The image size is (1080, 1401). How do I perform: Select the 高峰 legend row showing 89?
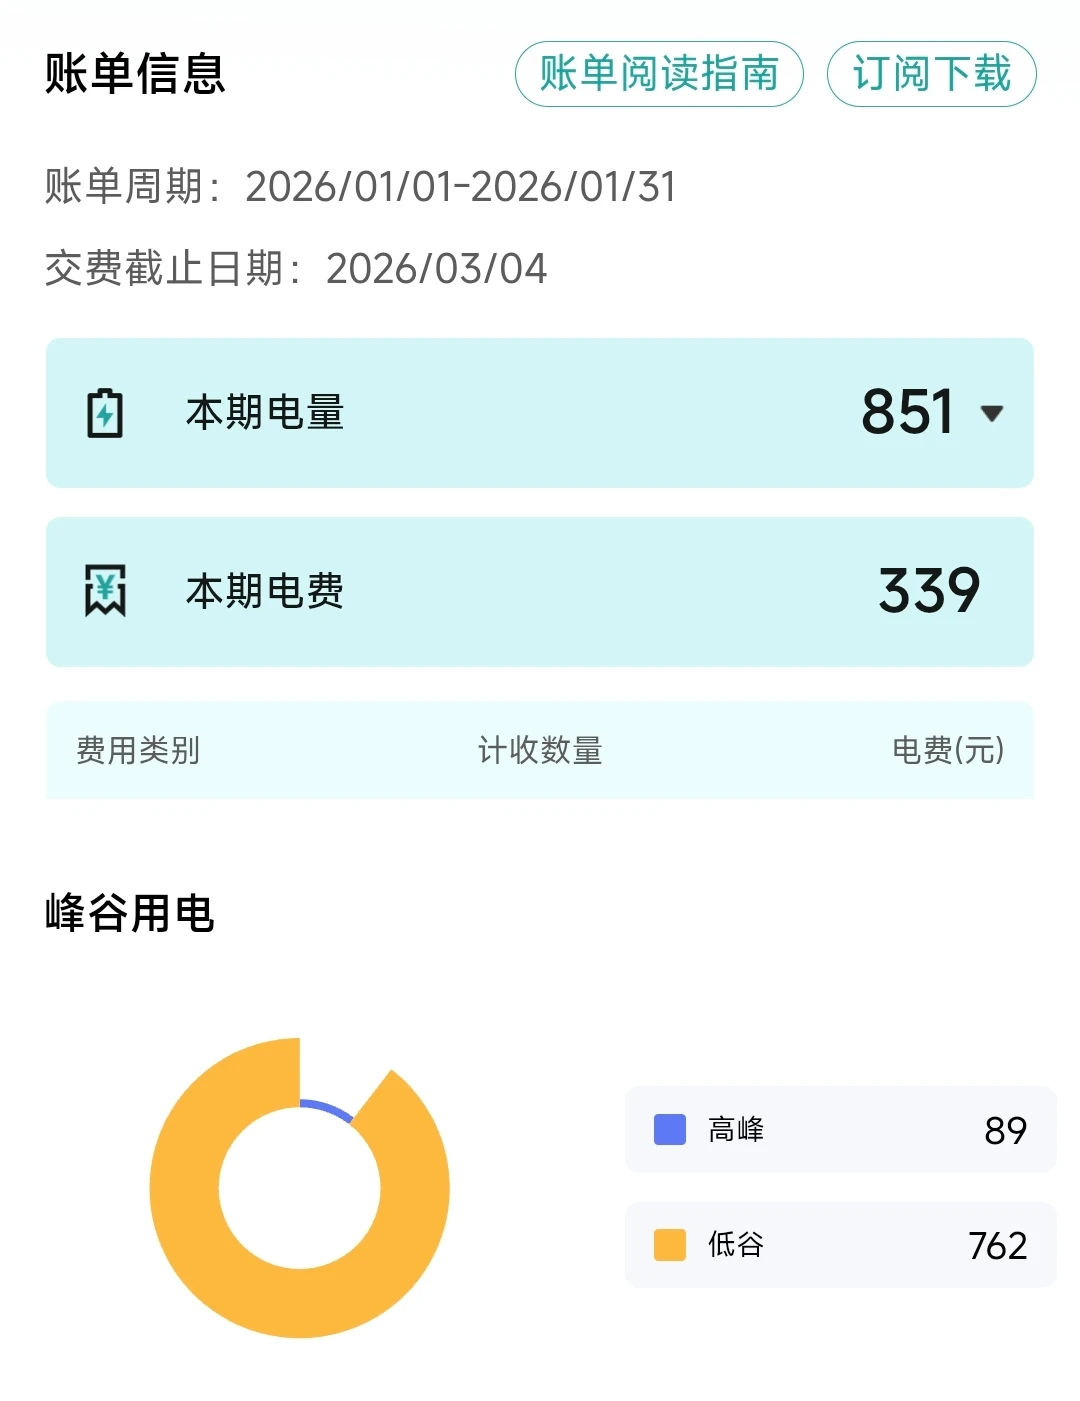(x=840, y=1129)
